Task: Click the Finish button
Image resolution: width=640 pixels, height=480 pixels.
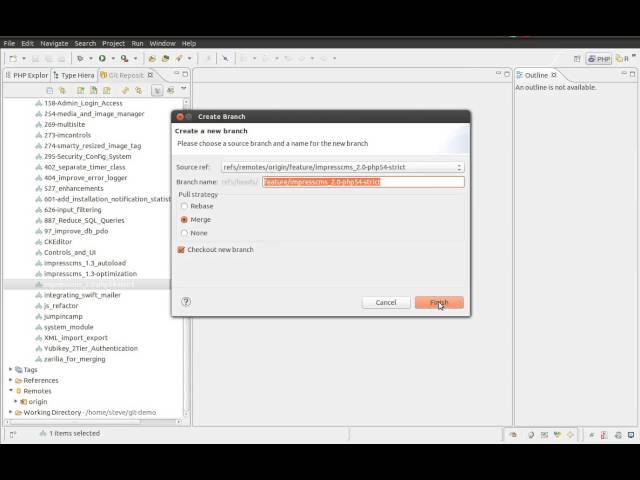Action: pyautogui.click(x=439, y=302)
